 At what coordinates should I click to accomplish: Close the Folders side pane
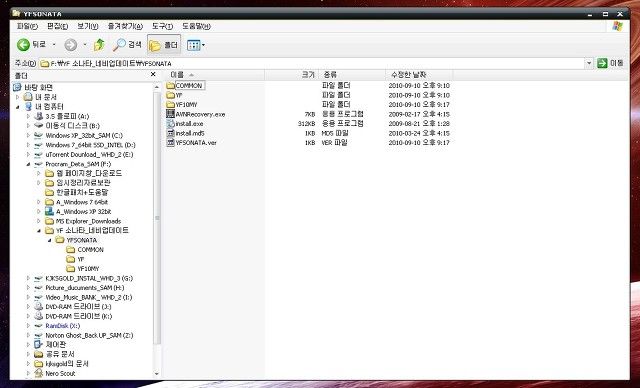pos(153,74)
